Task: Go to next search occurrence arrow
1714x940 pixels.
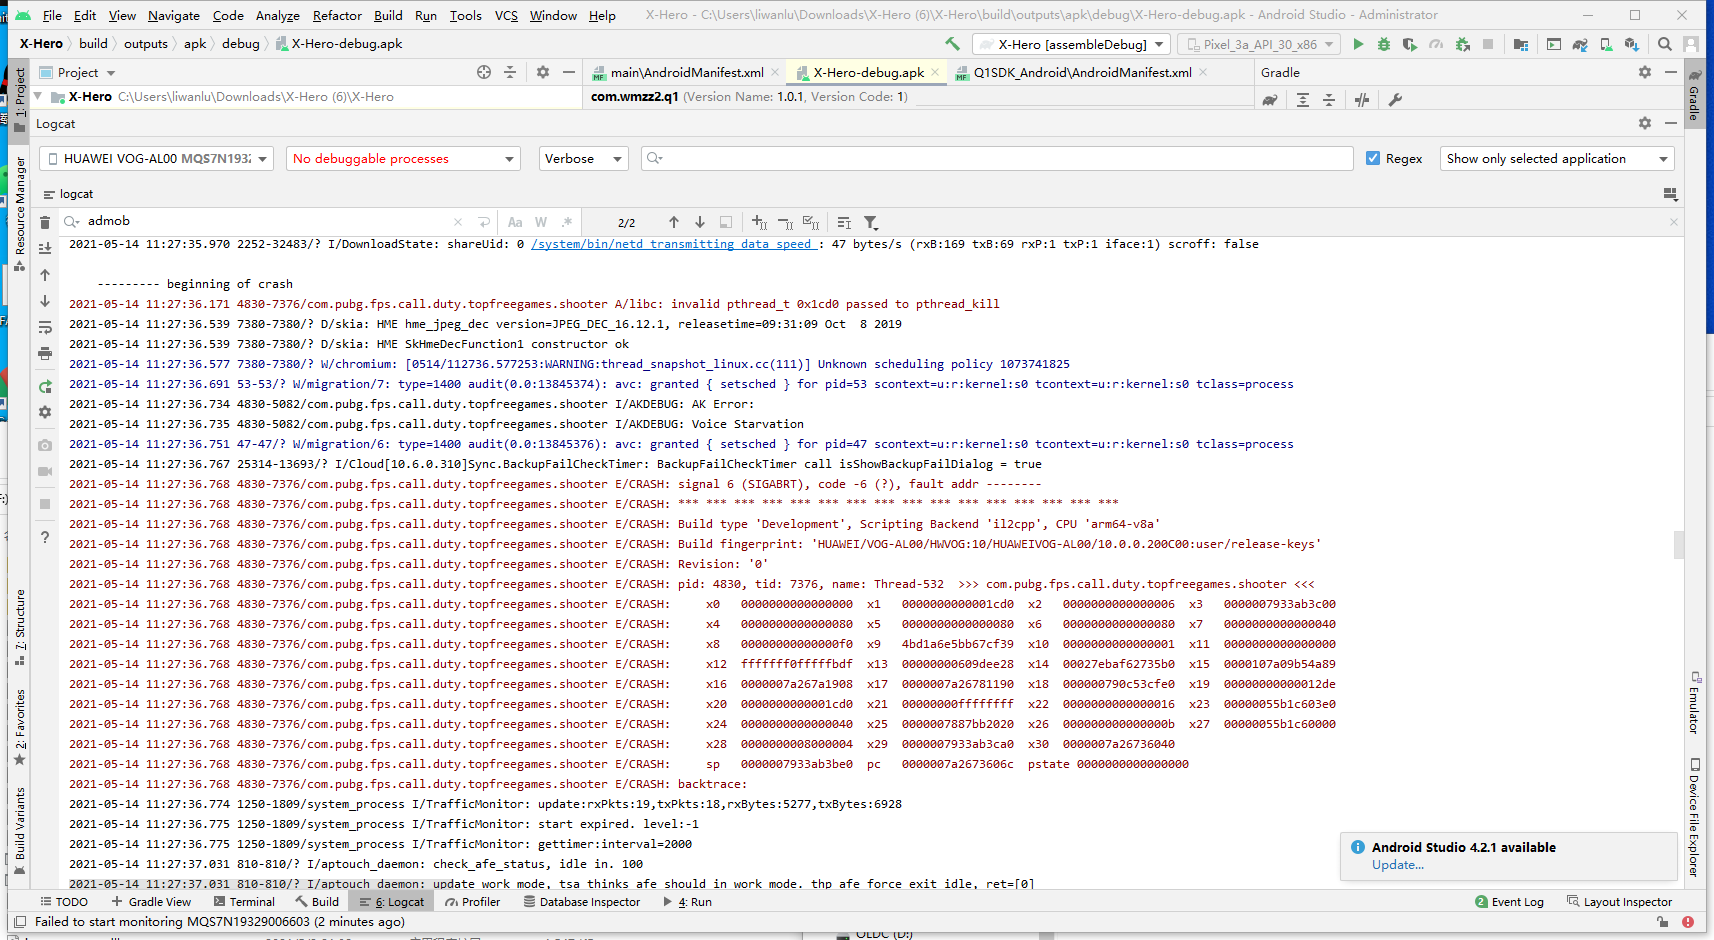Action: click(x=700, y=222)
